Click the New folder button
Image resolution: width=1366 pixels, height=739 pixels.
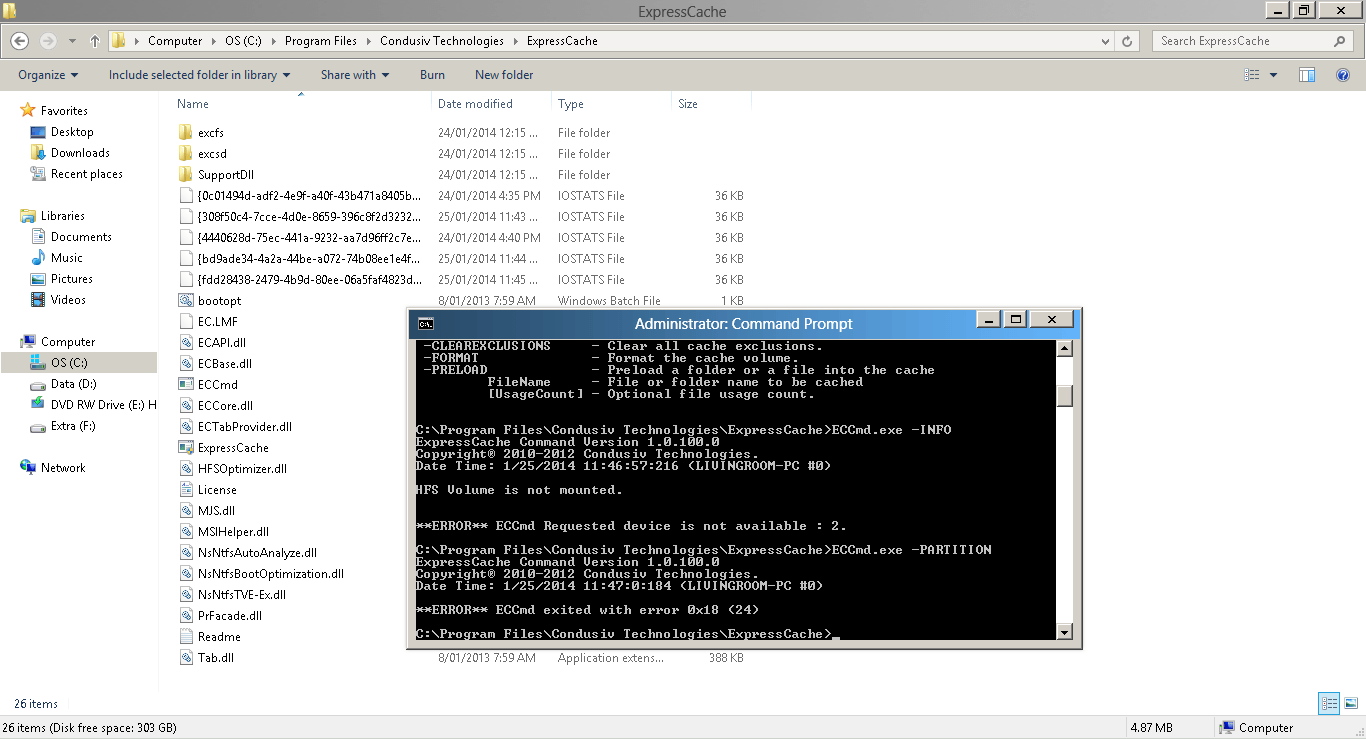[x=504, y=75]
